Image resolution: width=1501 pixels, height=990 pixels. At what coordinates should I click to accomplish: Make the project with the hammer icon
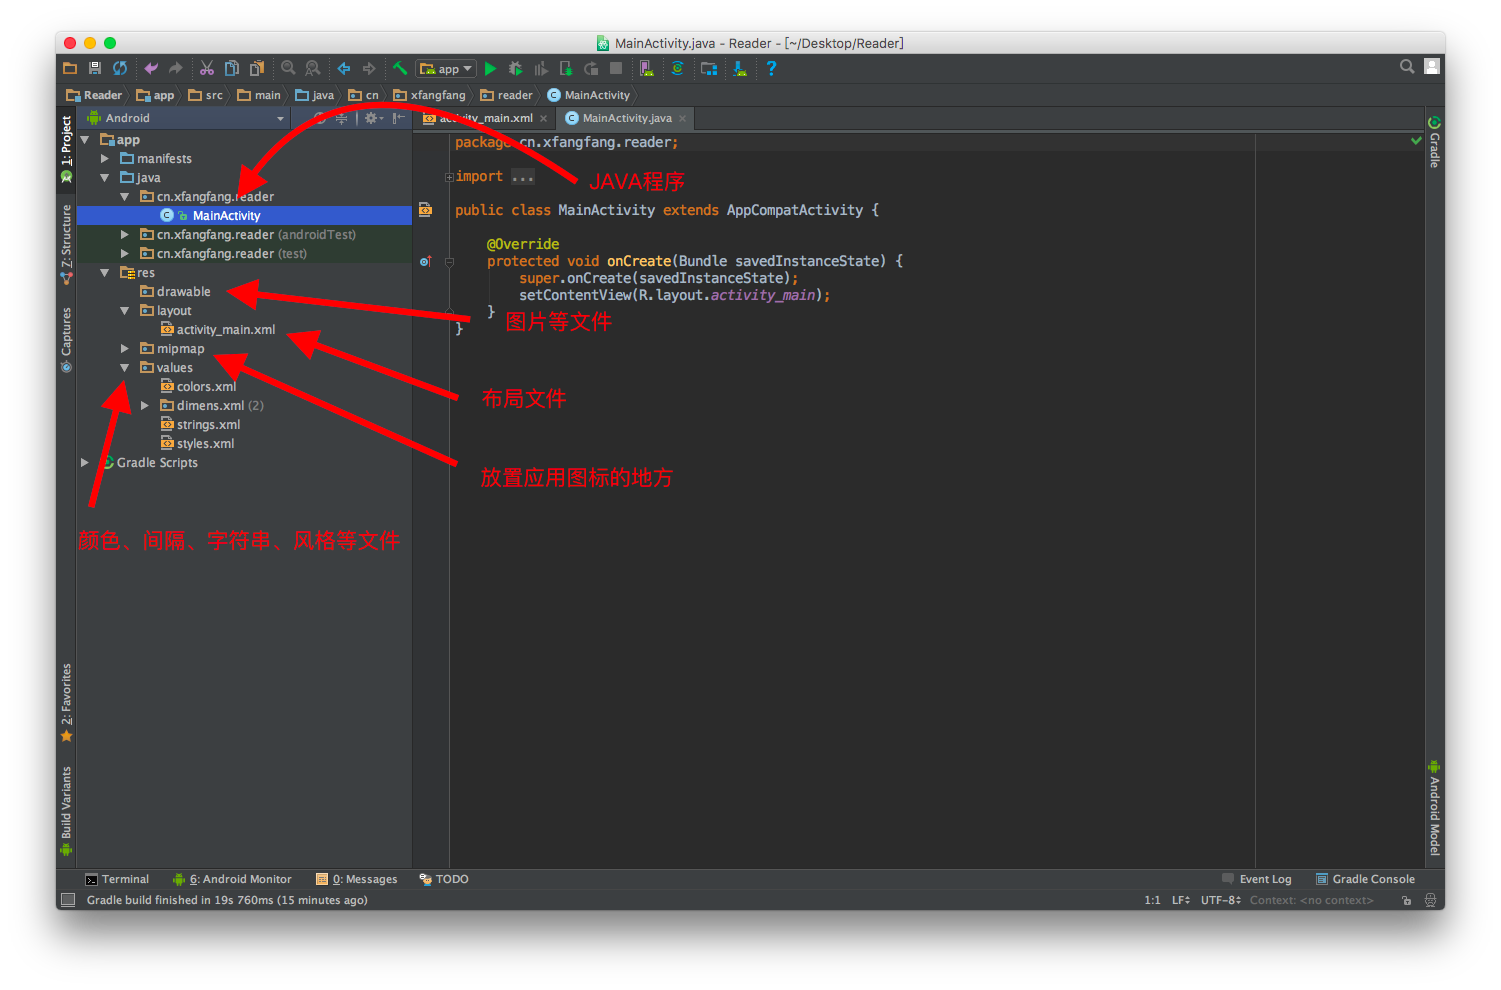[x=400, y=68]
